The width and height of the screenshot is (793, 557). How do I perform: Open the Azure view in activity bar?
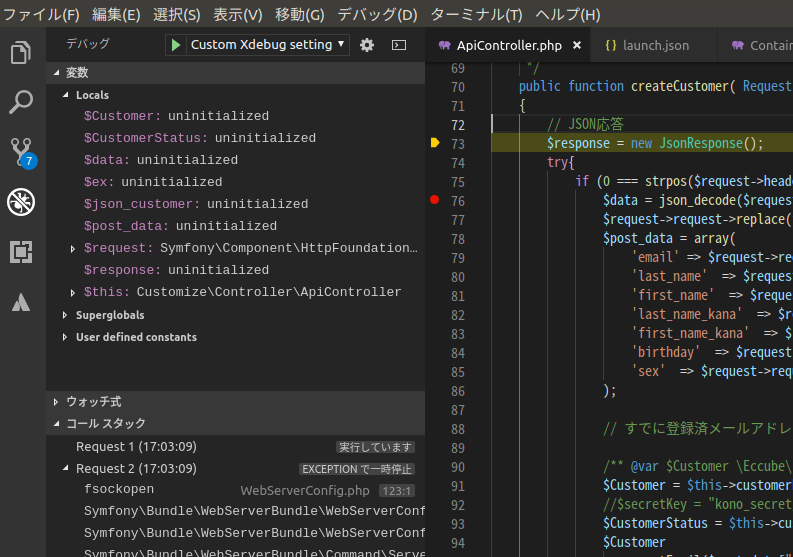coord(21,302)
